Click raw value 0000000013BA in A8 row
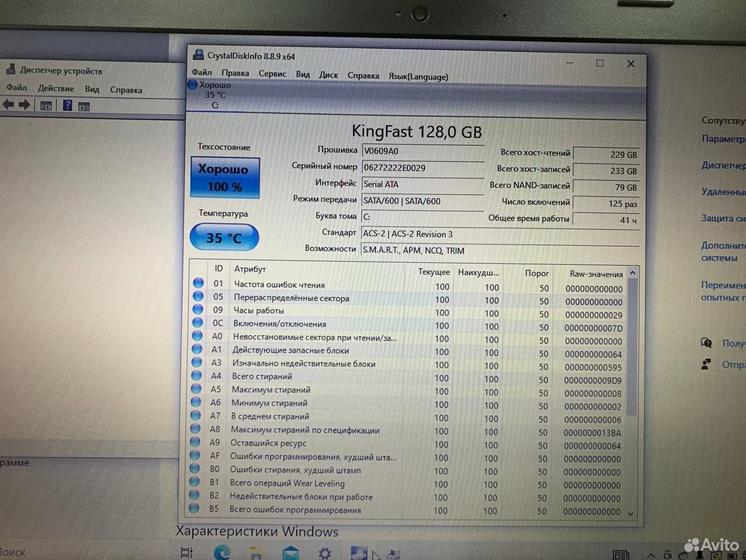Viewport: 746px width, 560px height. click(x=592, y=433)
